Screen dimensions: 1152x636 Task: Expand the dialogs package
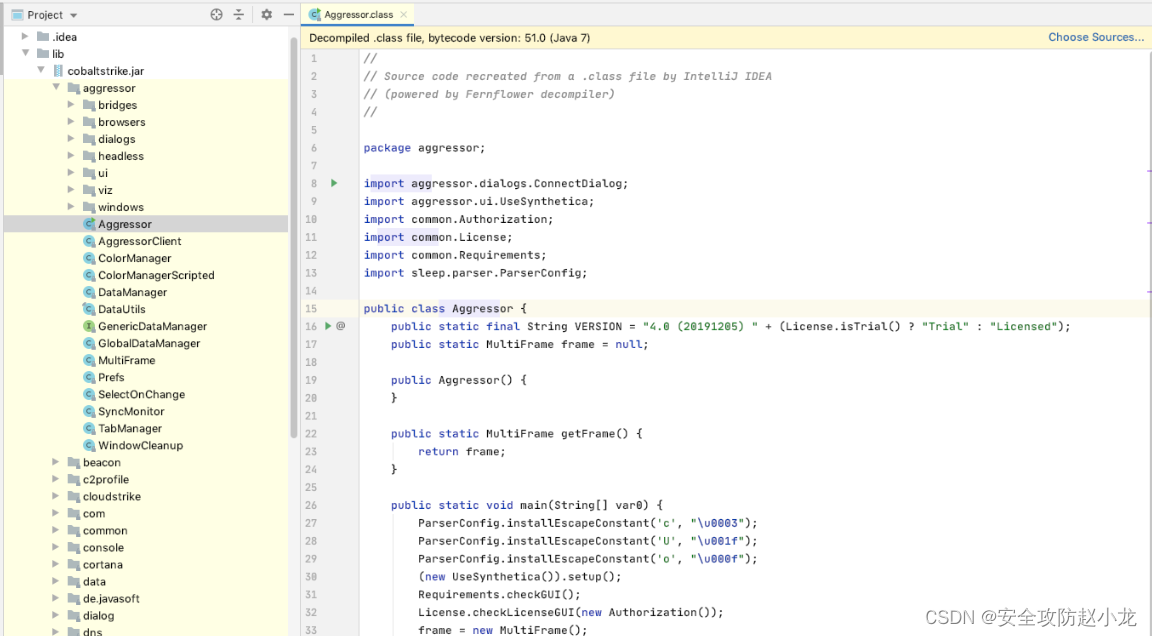(71, 138)
